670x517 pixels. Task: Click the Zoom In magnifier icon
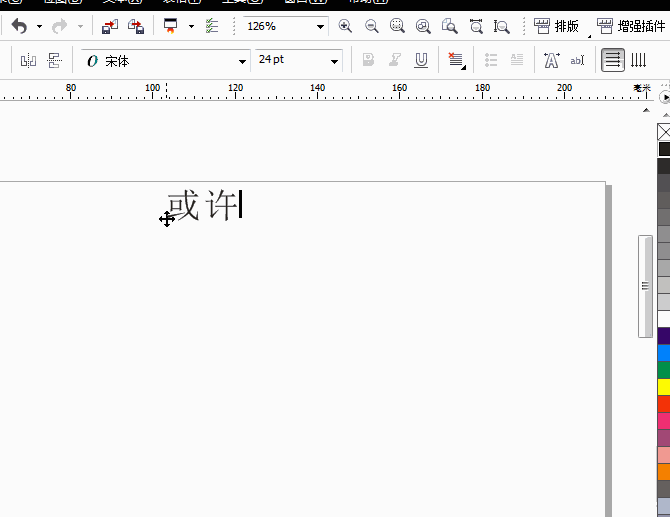pos(345,26)
